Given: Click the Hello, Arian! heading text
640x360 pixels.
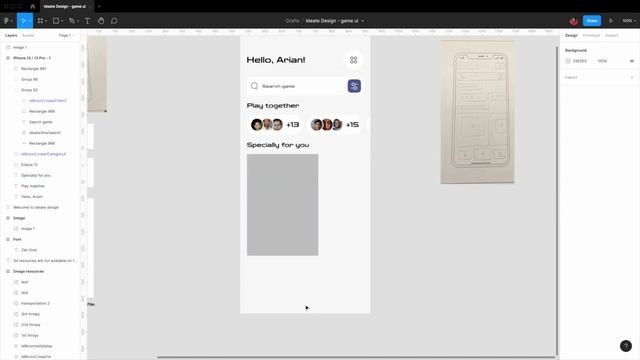Looking at the screenshot, I should [x=276, y=60].
